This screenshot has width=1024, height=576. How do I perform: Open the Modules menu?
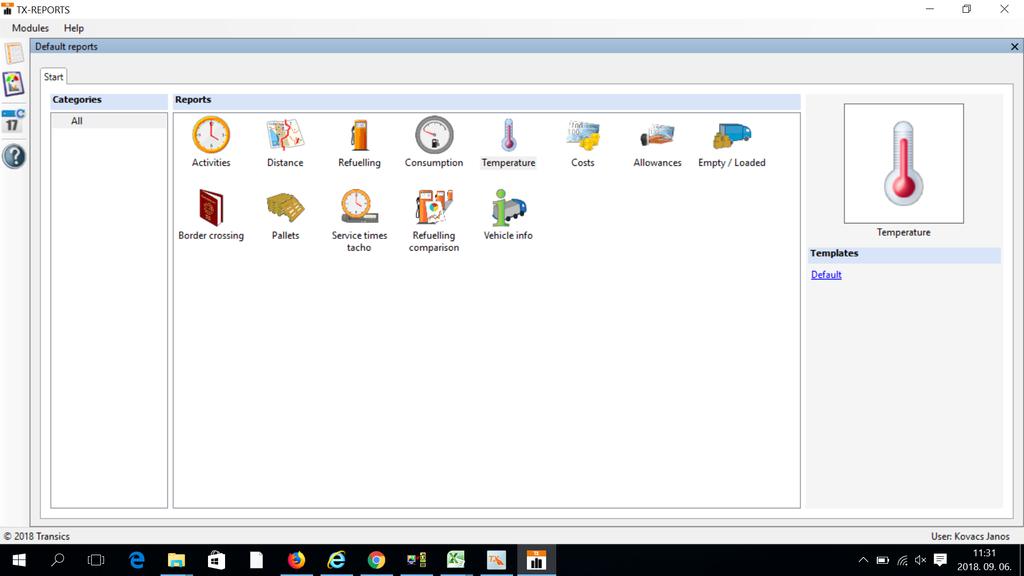click(x=30, y=28)
